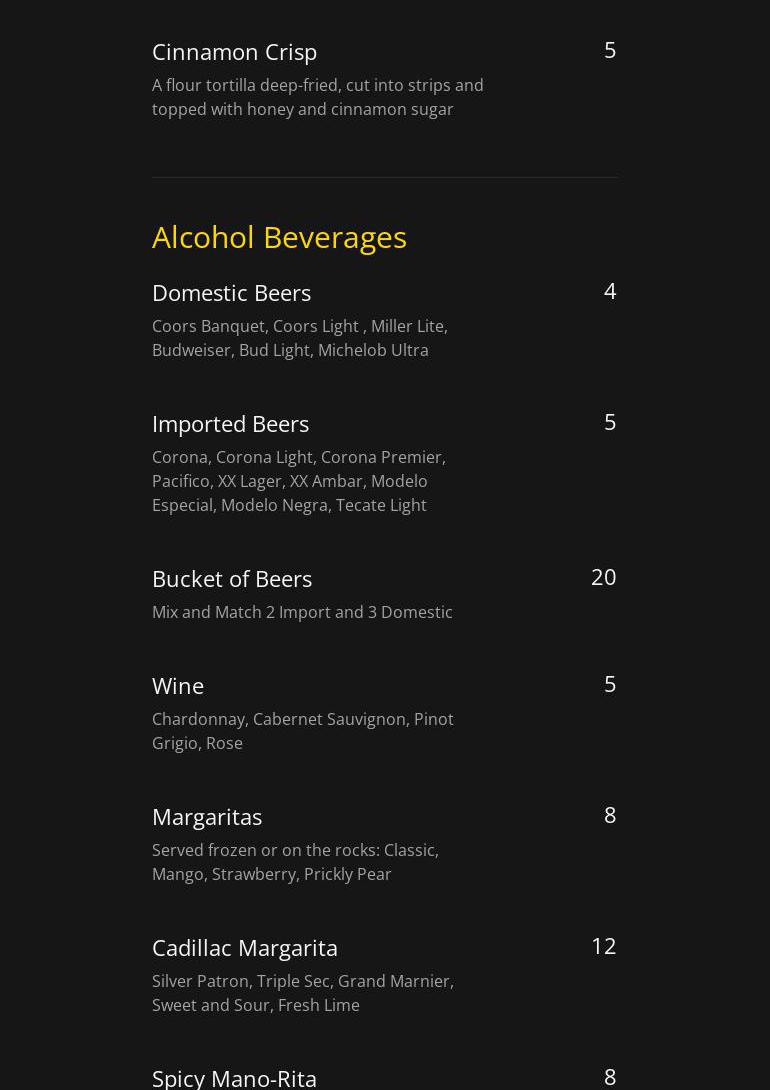Select the Spicy Mano-Rita item title
Viewport: 770px width, 1090px height.
pyautogui.click(x=234, y=1077)
